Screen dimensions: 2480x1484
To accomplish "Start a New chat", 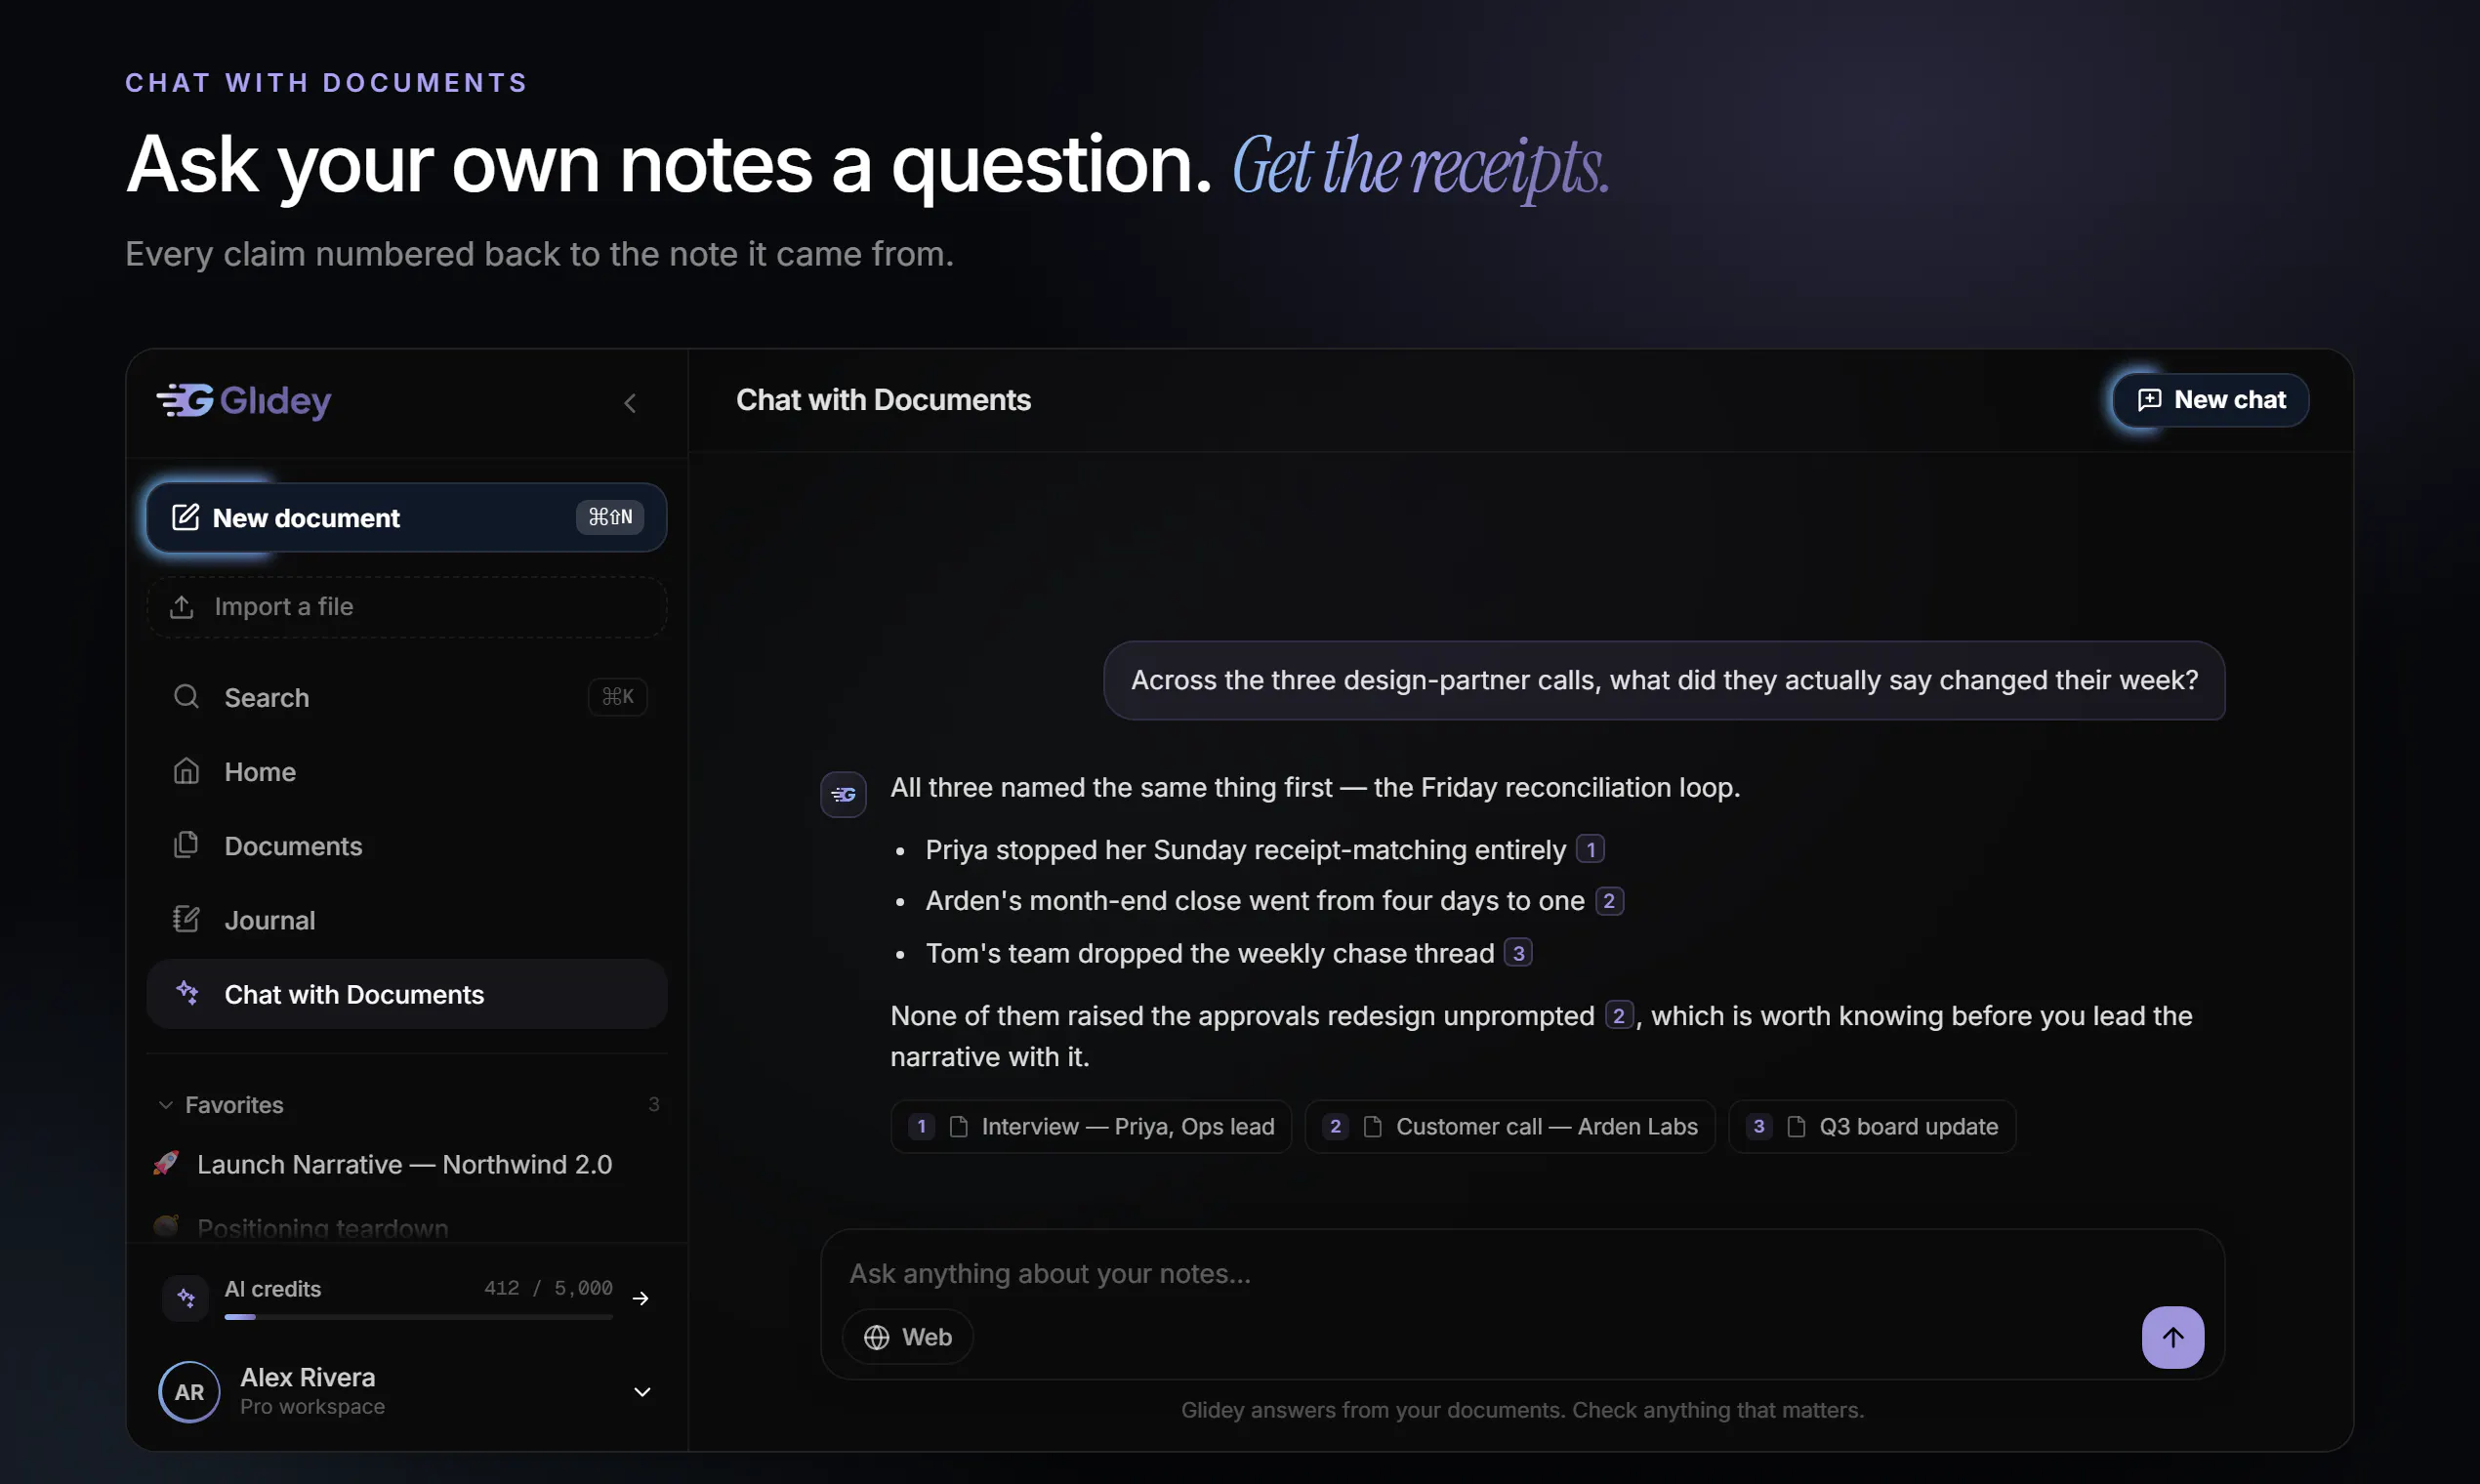I will pos(2210,400).
